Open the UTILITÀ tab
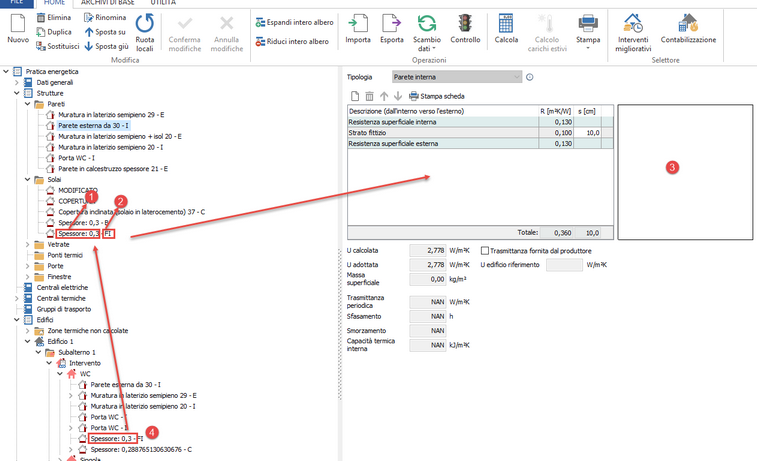 [x=163, y=3]
